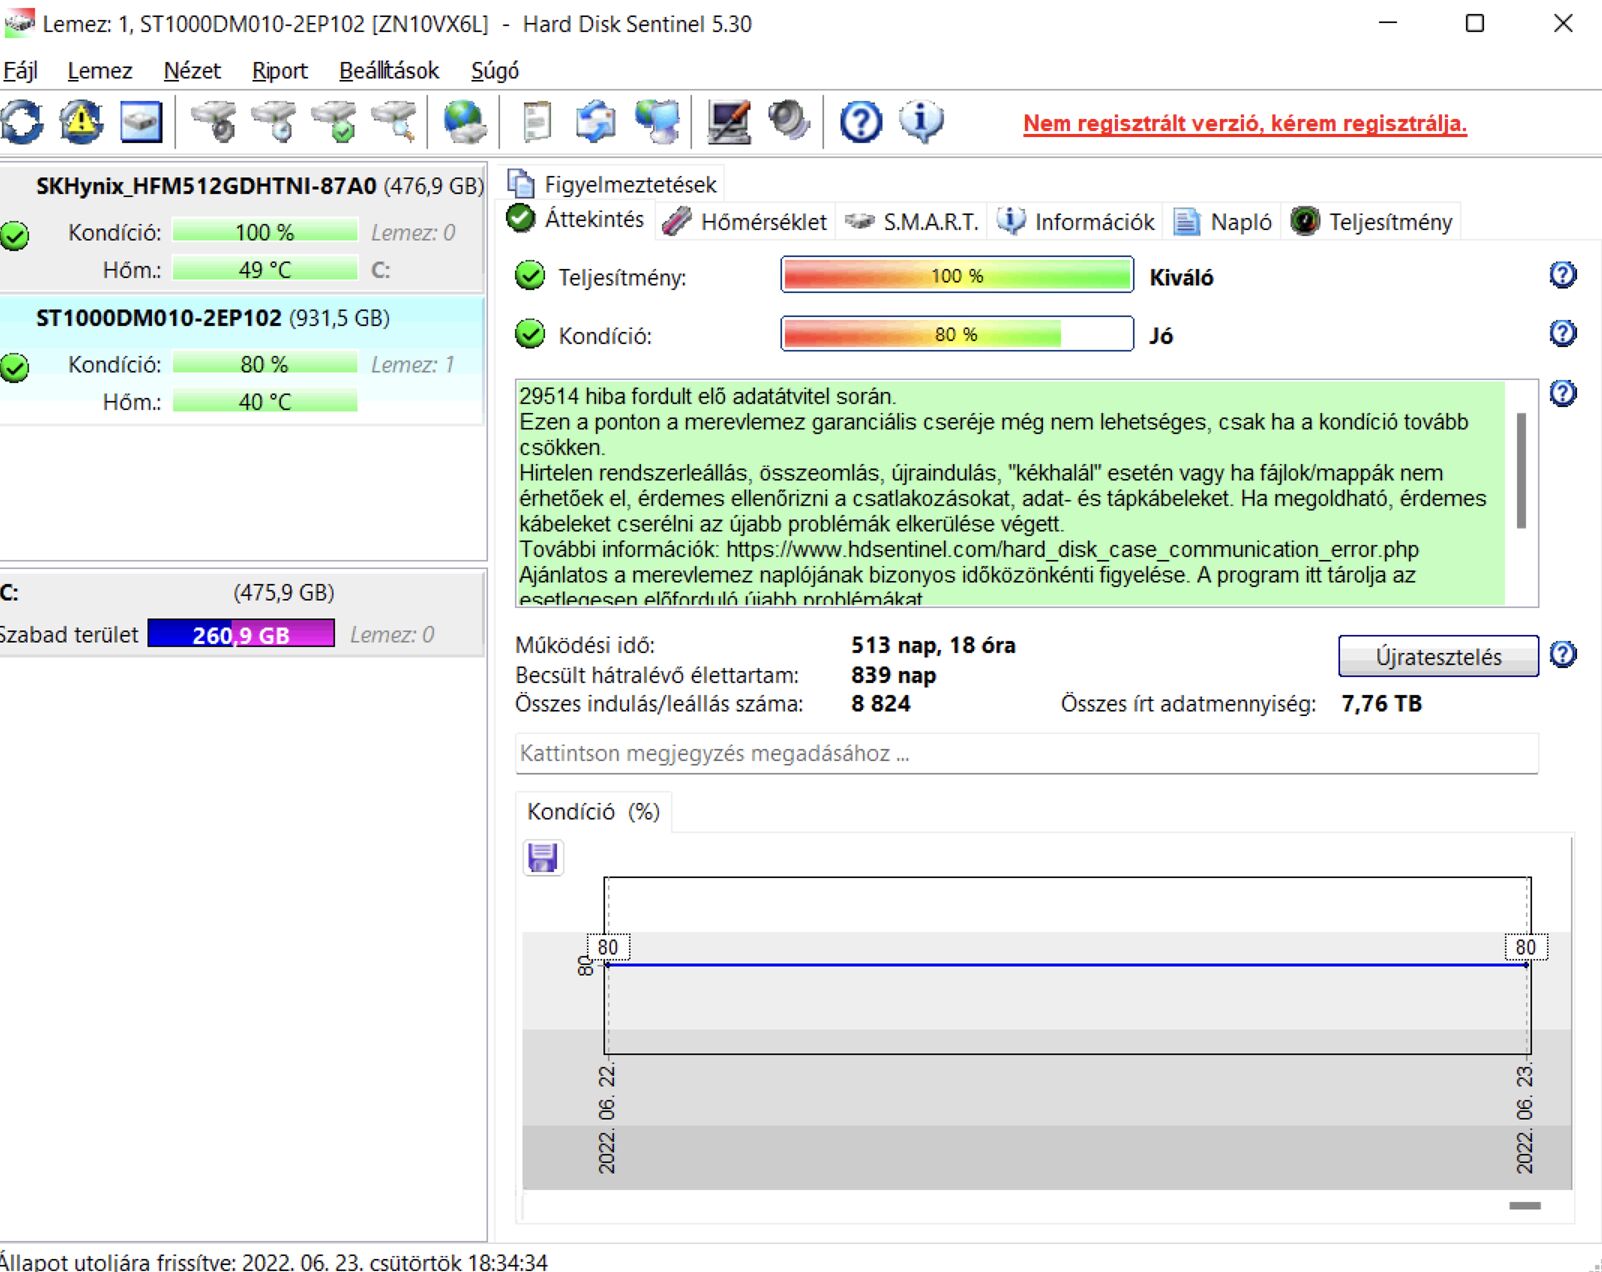Click the info bubble toolbar icon
This screenshot has height=1272, width=1602.
pos(920,122)
